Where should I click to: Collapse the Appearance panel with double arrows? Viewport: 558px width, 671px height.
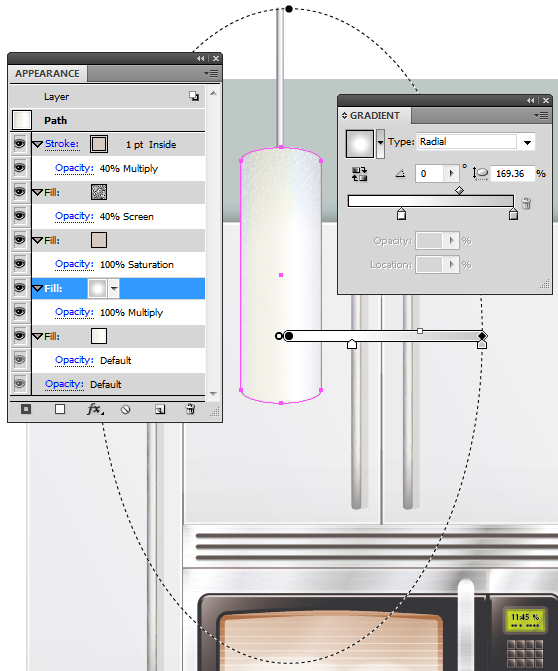[201, 59]
